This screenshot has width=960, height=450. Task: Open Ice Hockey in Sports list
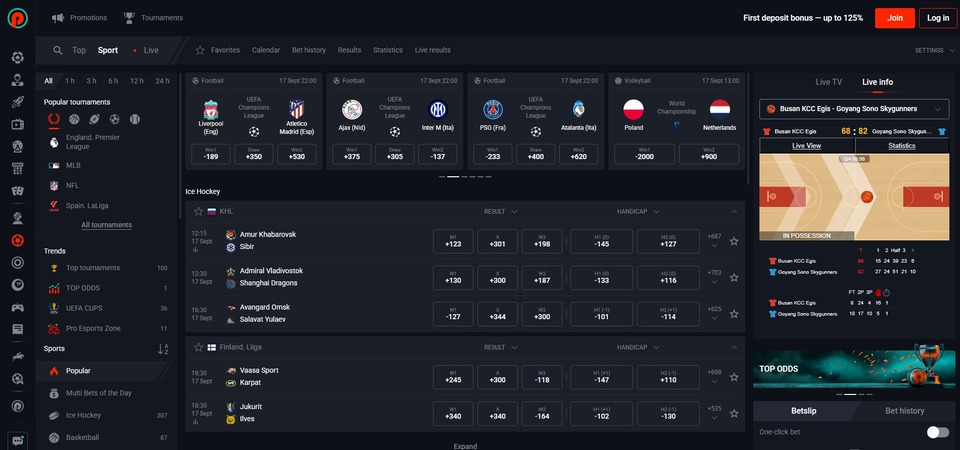[x=107, y=415]
